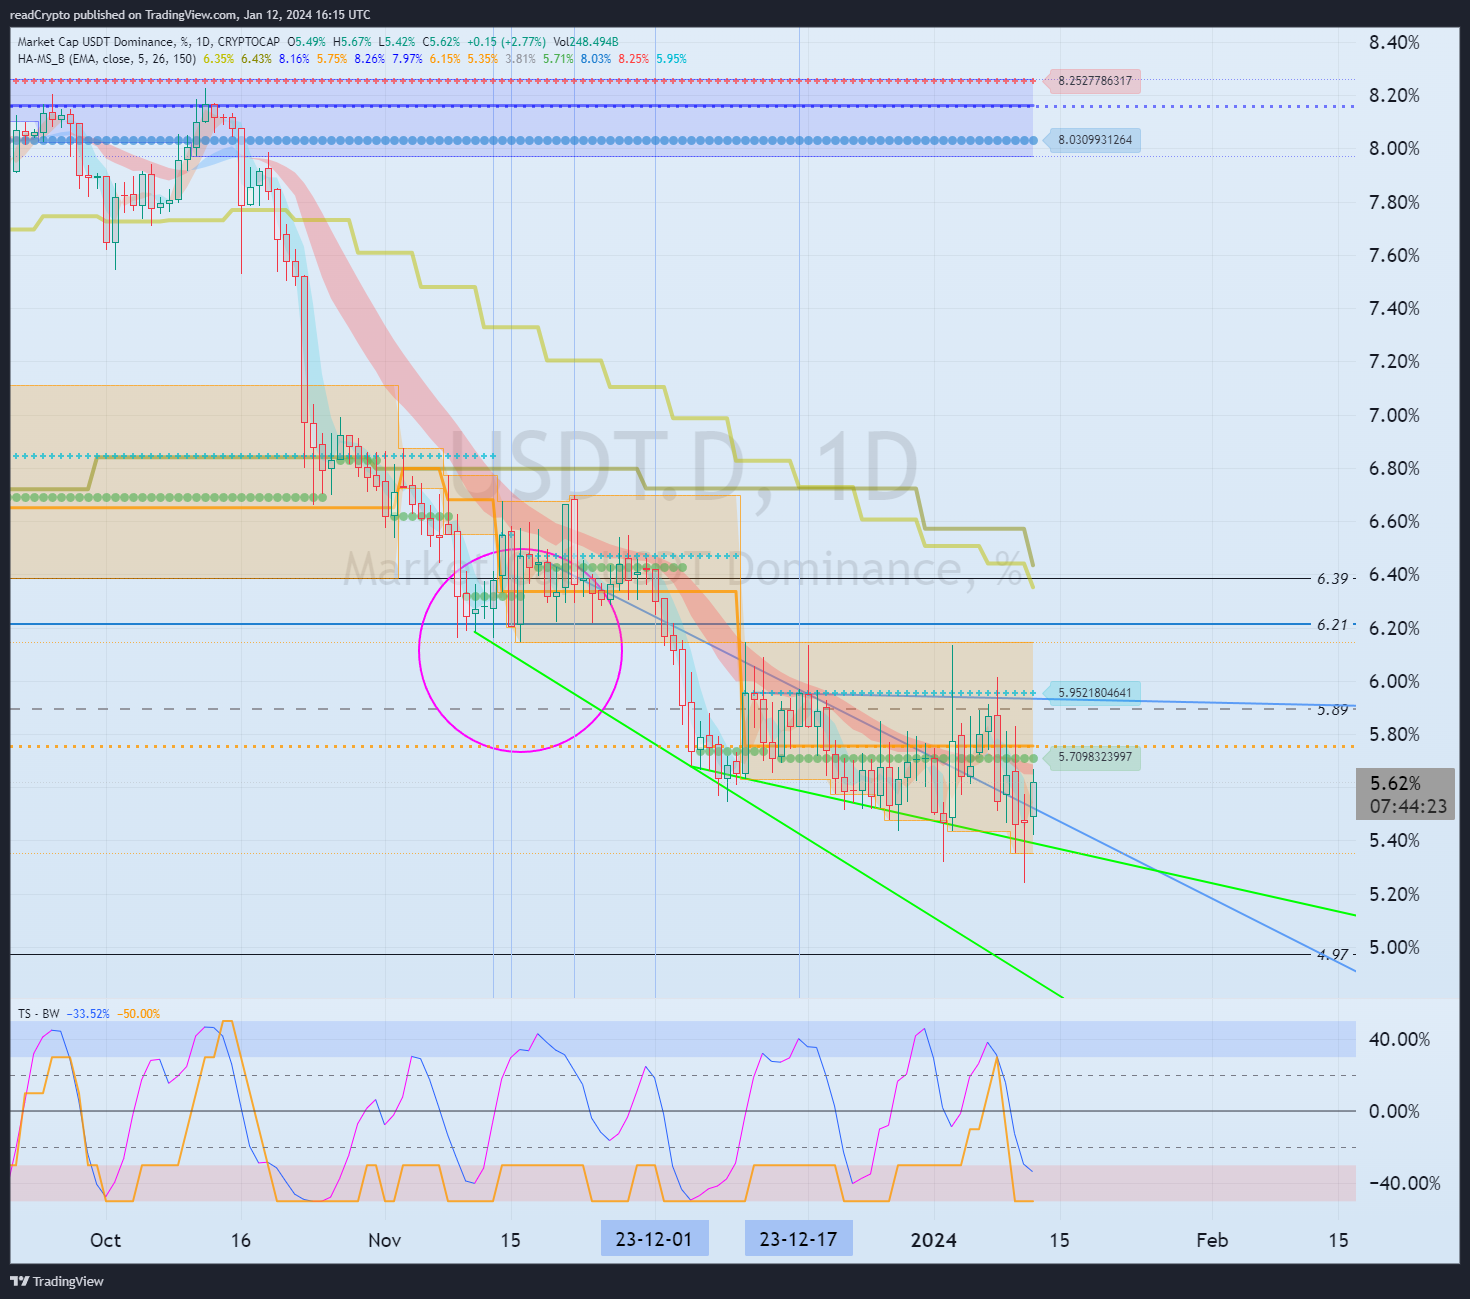Click the 8.0309931264 blue price tag

pos(1092,140)
